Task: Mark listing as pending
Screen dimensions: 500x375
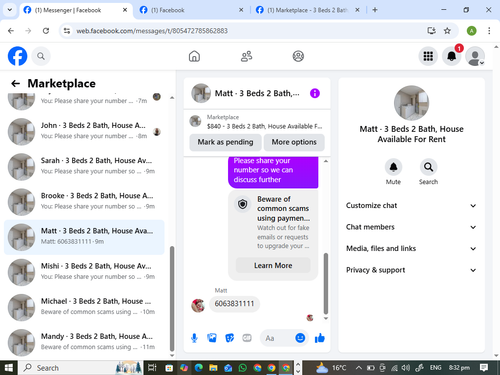Action: (x=225, y=142)
